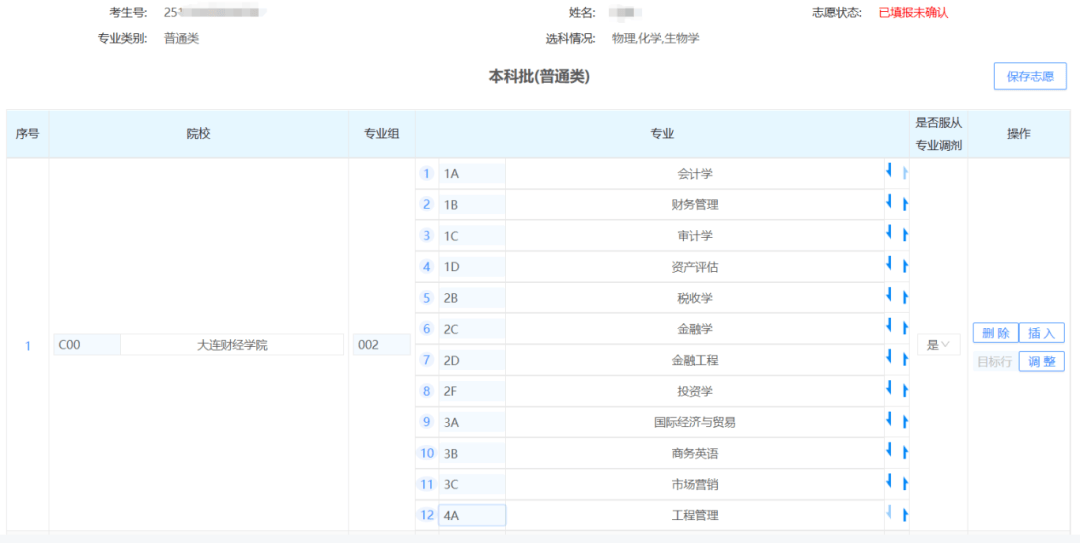Click the 会计学 major name cell
The height and width of the screenshot is (543, 1080).
(695, 174)
